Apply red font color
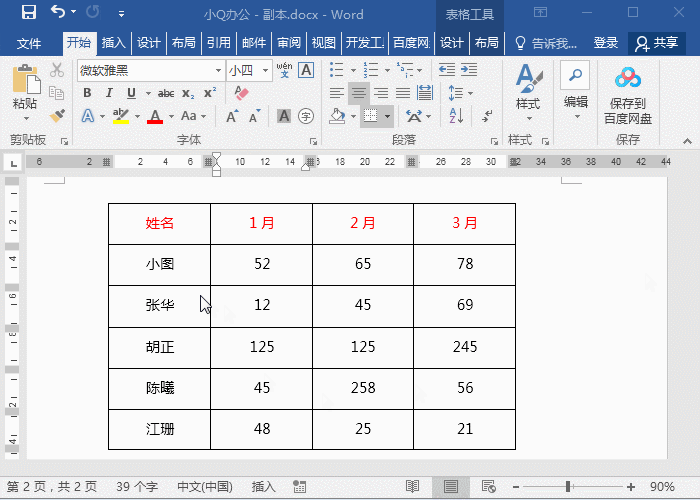Viewport: 700px width, 500px height. coord(154,116)
